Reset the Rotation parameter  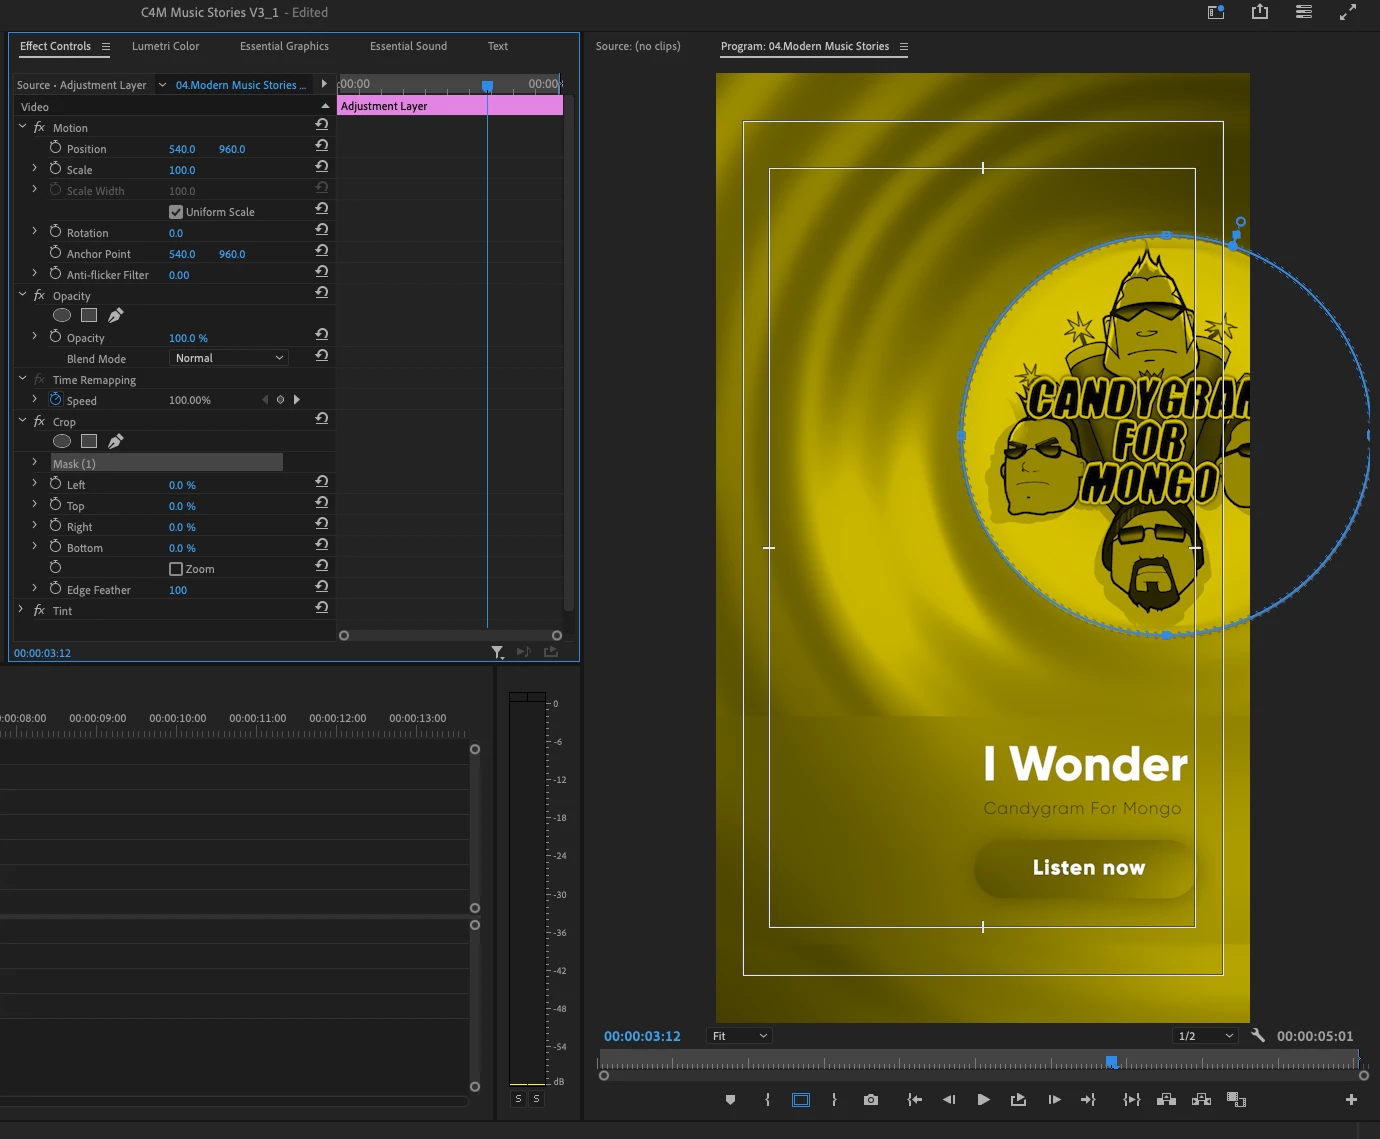click(321, 230)
